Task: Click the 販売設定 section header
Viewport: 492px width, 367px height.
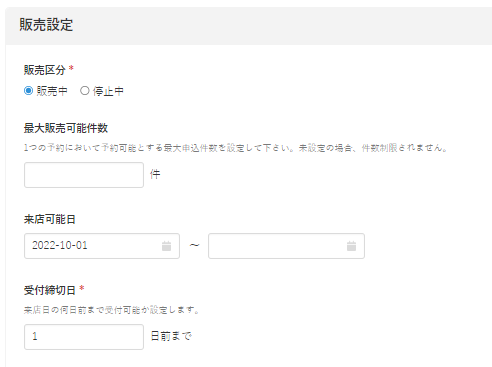Action: click(46, 25)
